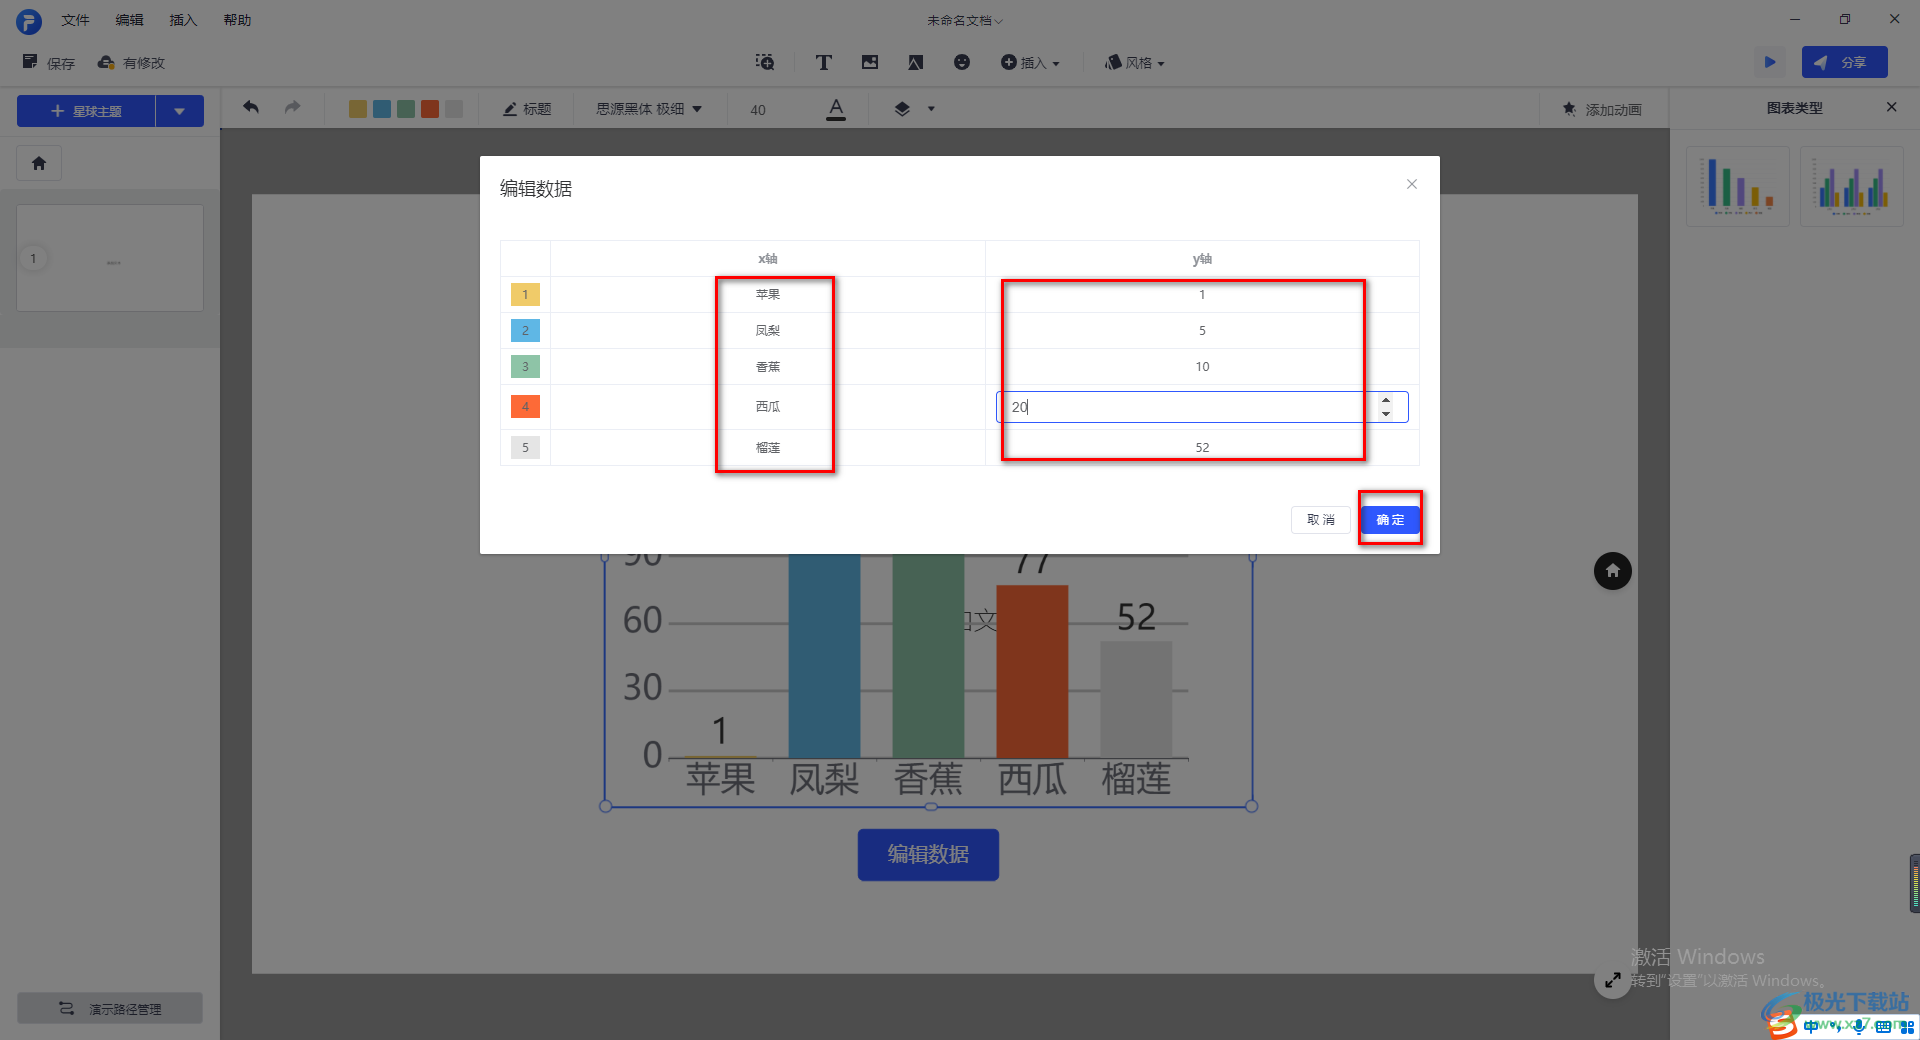Select the x-axis cell 香蕉

[768, 367]
